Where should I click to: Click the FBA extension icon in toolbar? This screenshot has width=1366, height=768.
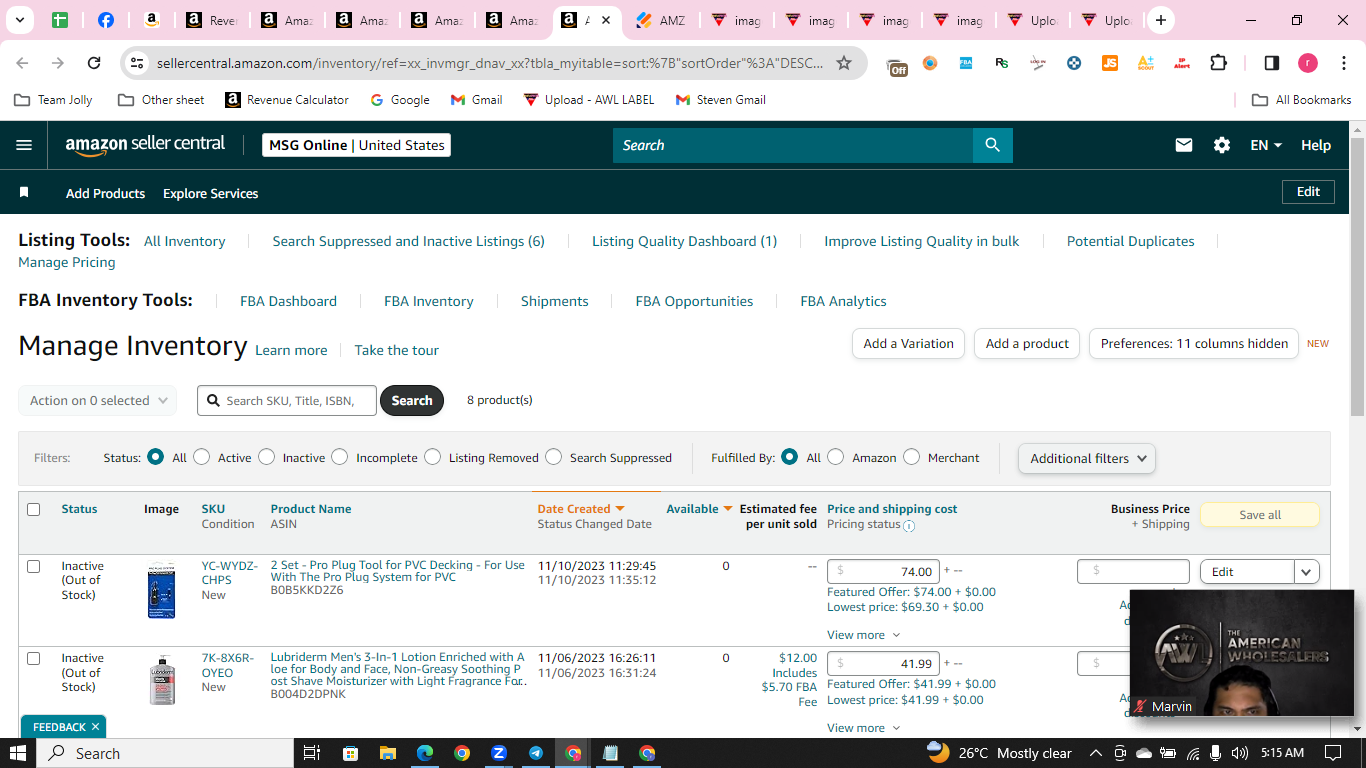click(x=966, y=63)
